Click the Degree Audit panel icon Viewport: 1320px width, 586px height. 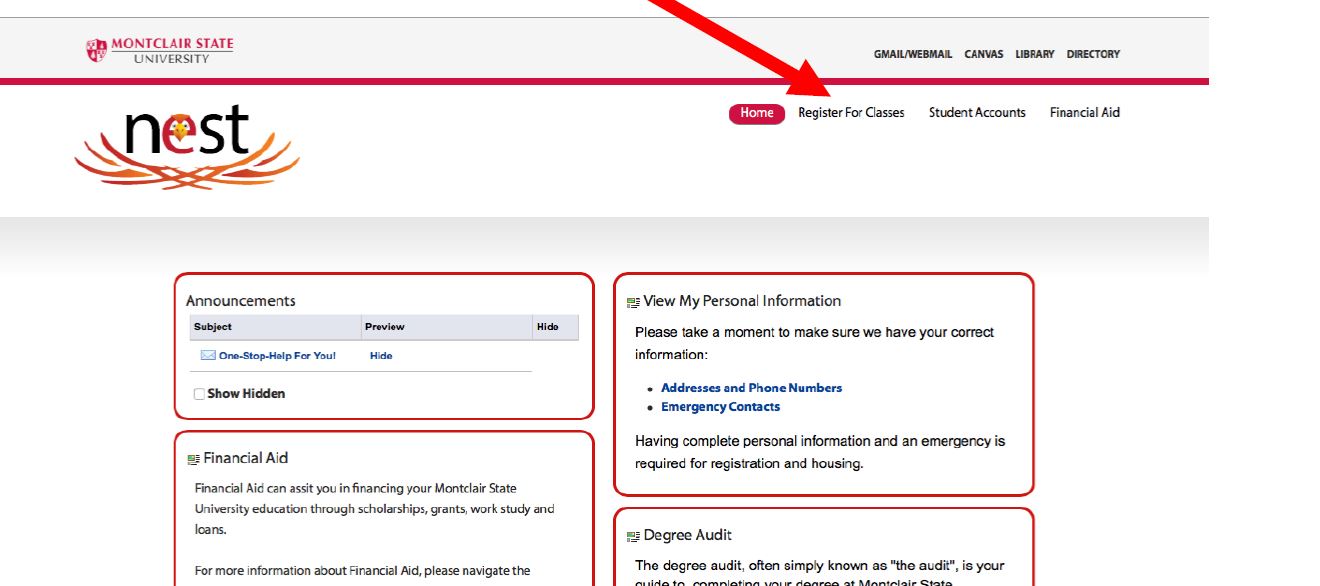tap(633, 536)
